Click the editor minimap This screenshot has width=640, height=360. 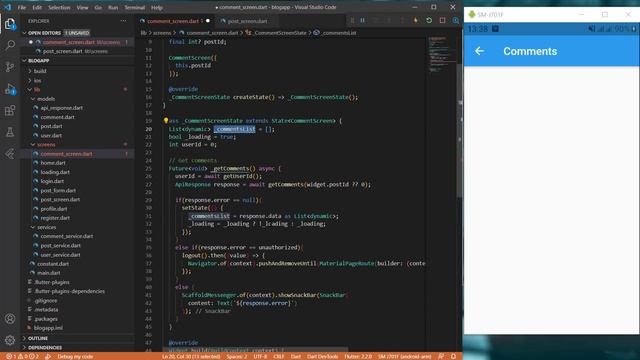point(442,55)
